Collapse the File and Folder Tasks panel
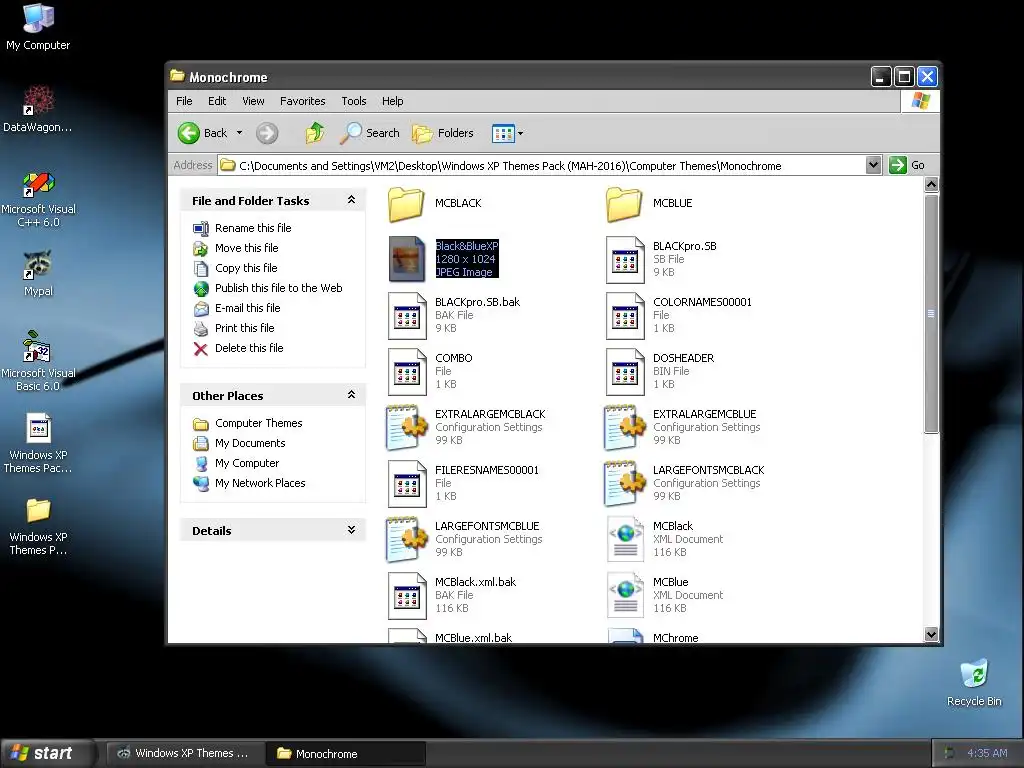1024x768 pixels. coord(351,200)
